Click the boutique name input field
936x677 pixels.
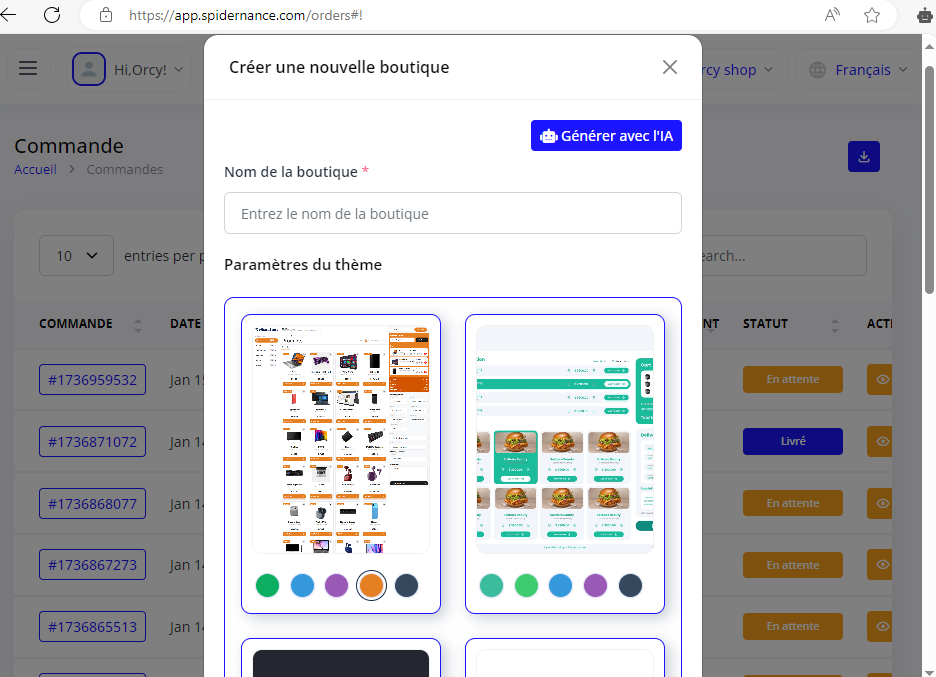point(452,214)
